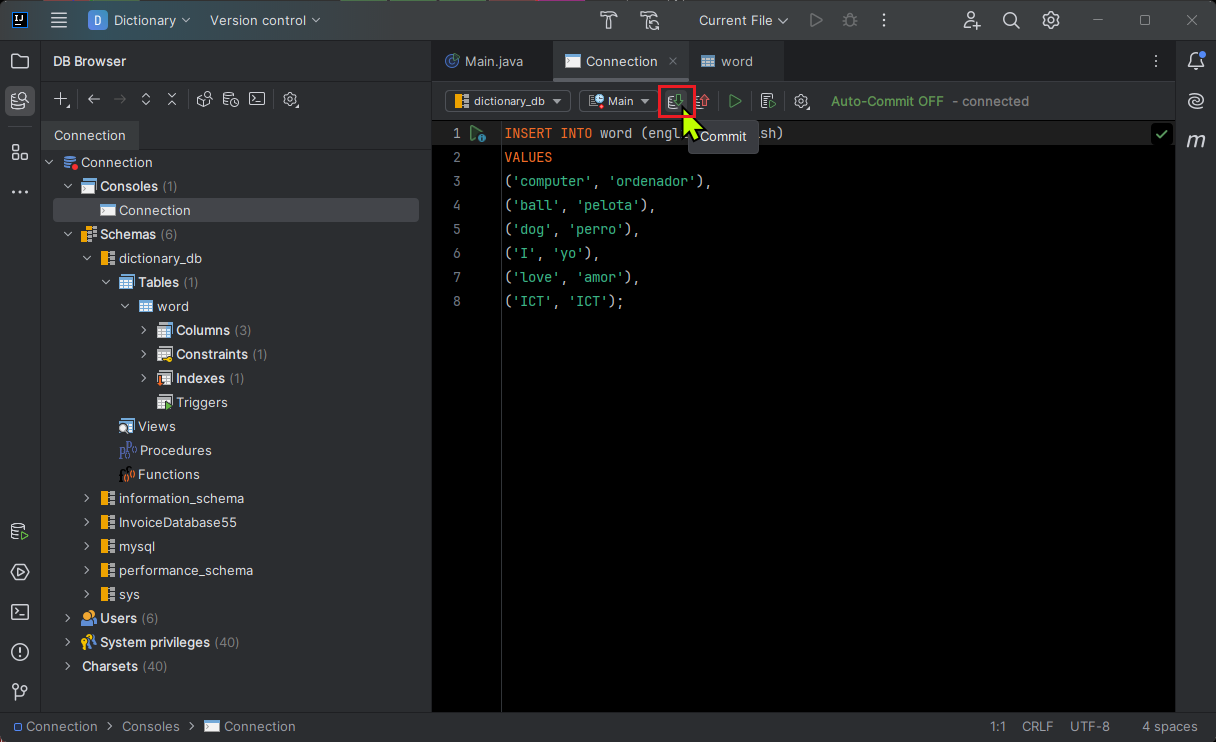Run the statement on line 1
The height and width of the screenshot is (742, 1216).
(x=477, y=132)
